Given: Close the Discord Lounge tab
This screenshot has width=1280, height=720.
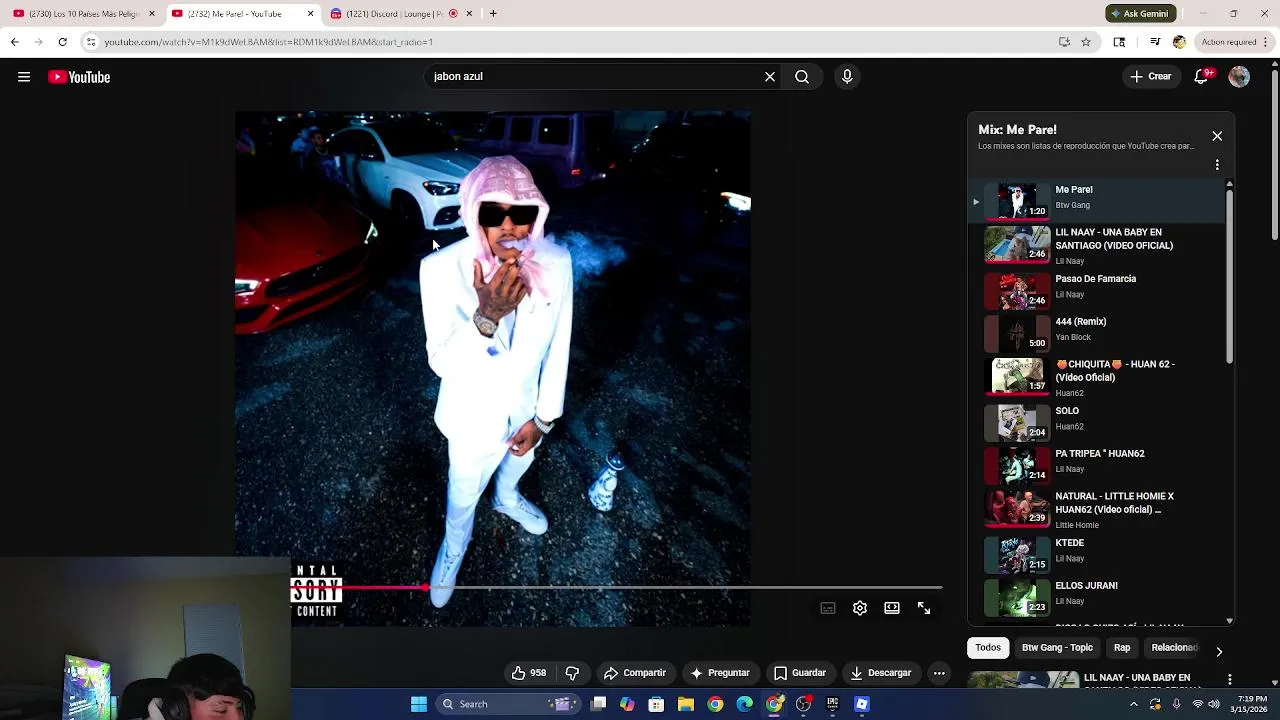Looking at the screenshot, I should [x=468, y=14].
